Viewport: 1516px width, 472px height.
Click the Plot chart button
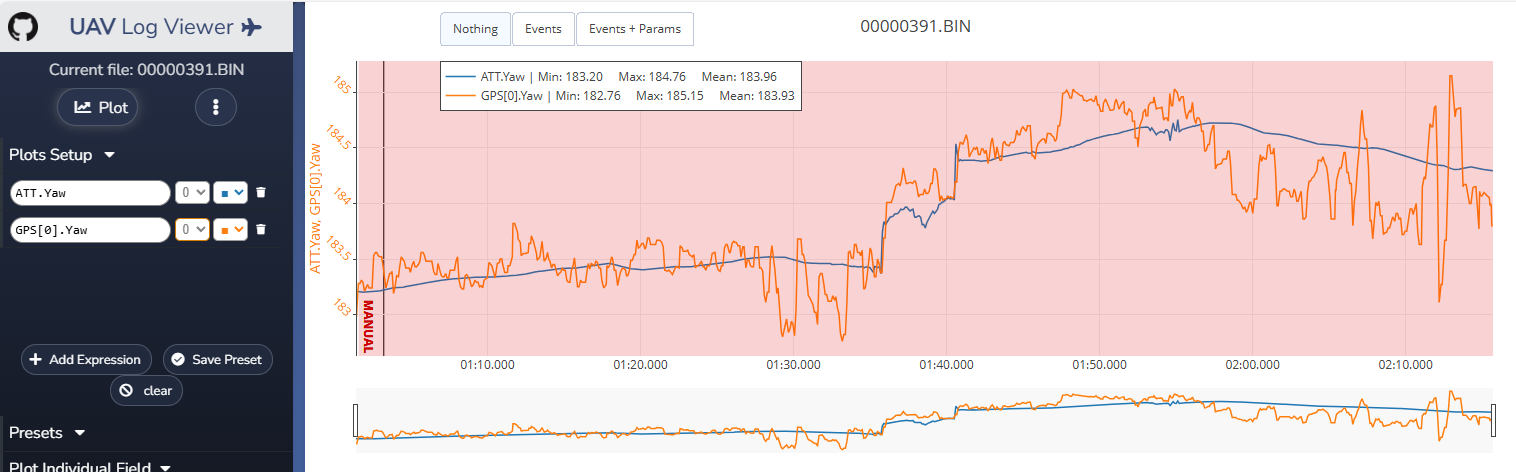click(102, 107)
